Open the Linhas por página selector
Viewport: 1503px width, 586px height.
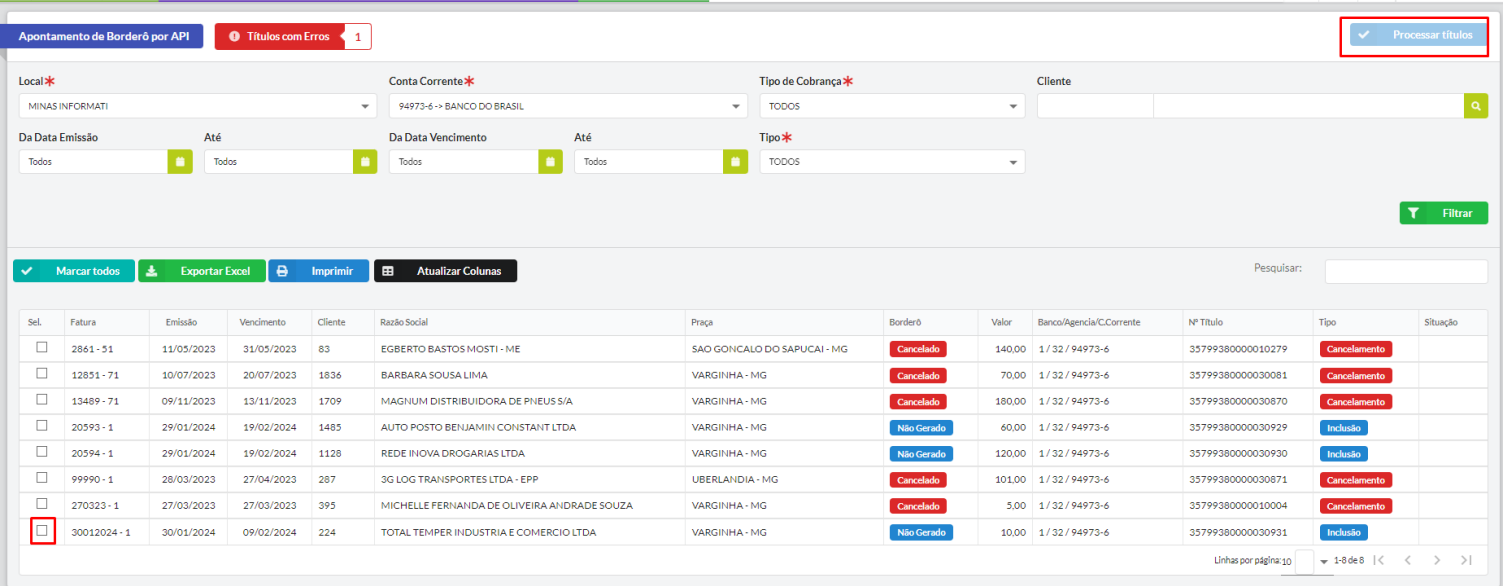pyautogui.click(x=1313, y=561)
